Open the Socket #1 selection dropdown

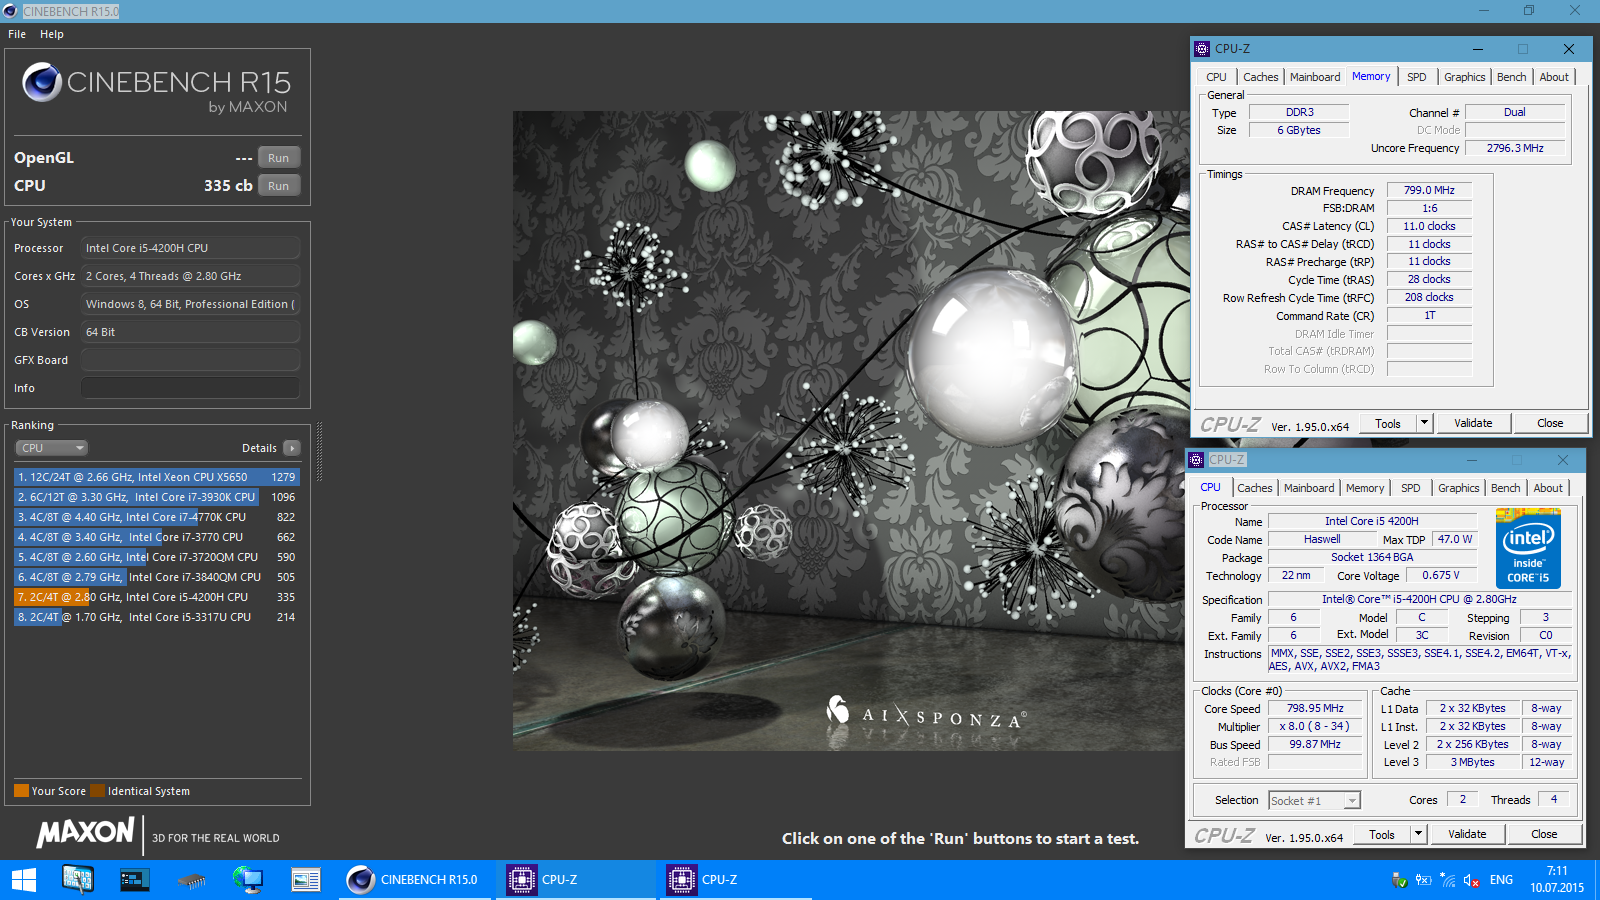1315,800
